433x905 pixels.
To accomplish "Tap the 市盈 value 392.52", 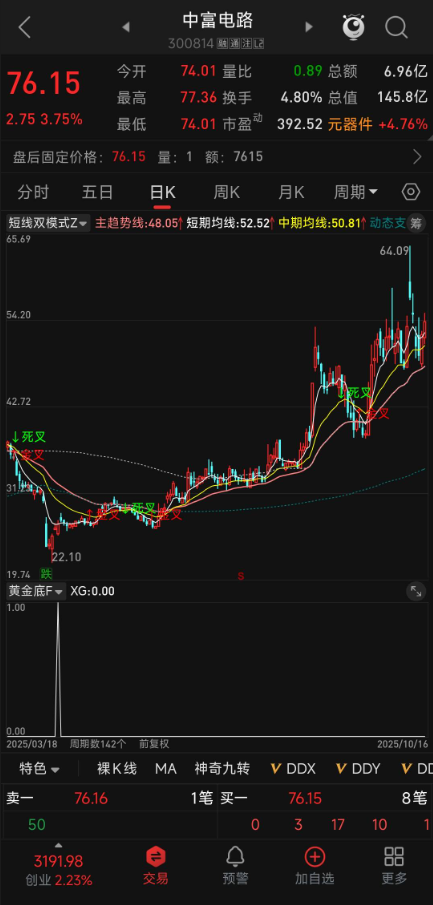I will pos(300,124).
